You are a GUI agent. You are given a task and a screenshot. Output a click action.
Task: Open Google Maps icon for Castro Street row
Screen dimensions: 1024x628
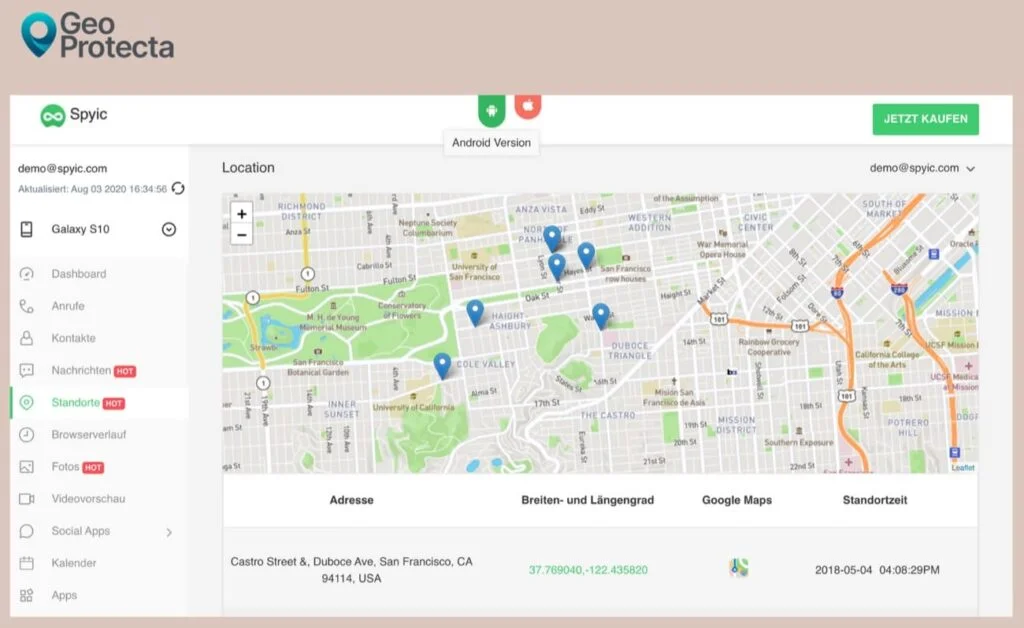point(738,568)
